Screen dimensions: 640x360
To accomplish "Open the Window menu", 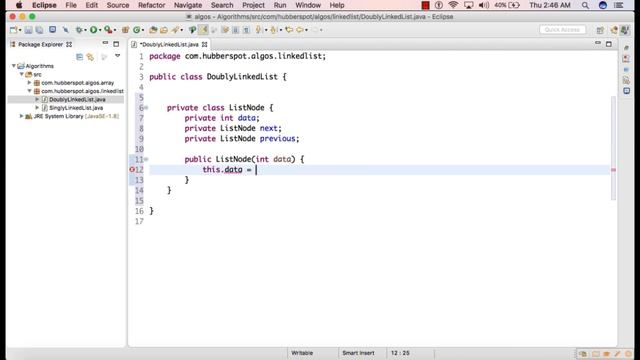I will click(308, 5).
